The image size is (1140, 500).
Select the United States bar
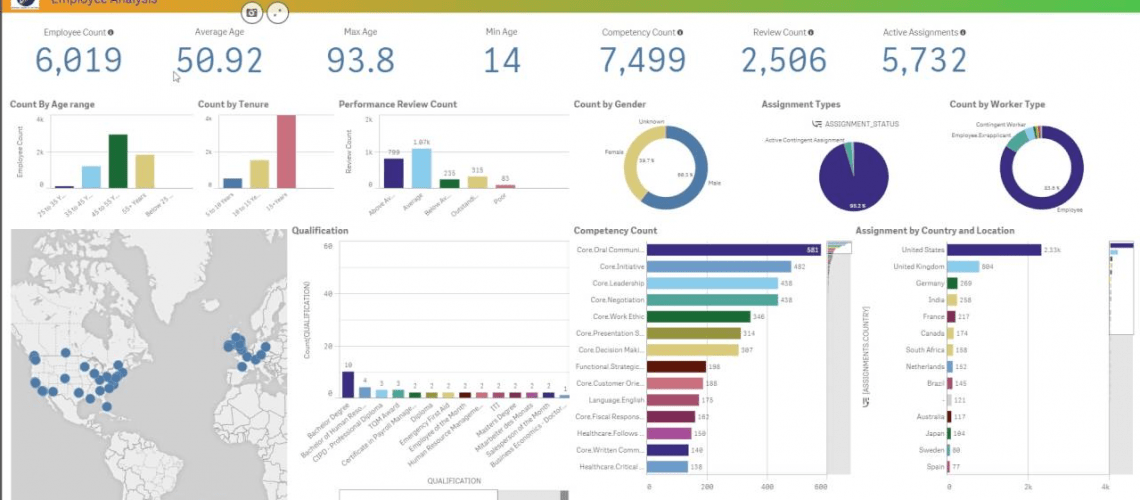pyautogui.click(x=994, y=250)
